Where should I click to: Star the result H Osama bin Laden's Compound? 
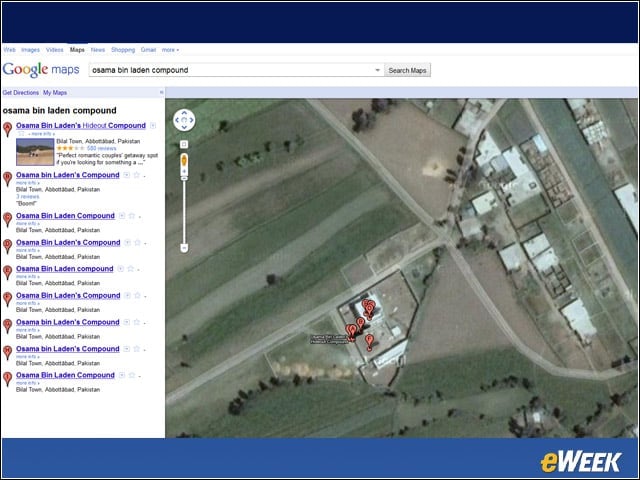click(137, 349)
